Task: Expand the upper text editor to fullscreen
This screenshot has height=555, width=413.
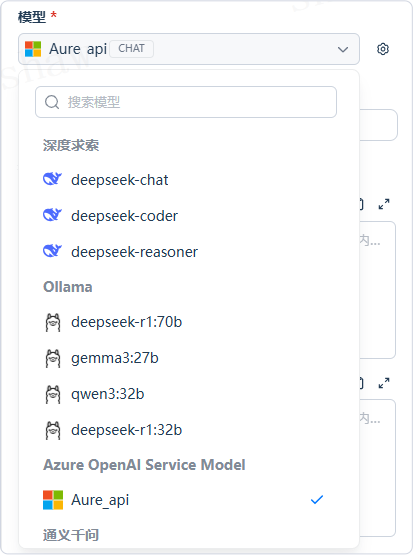Action: coord(384,204)
